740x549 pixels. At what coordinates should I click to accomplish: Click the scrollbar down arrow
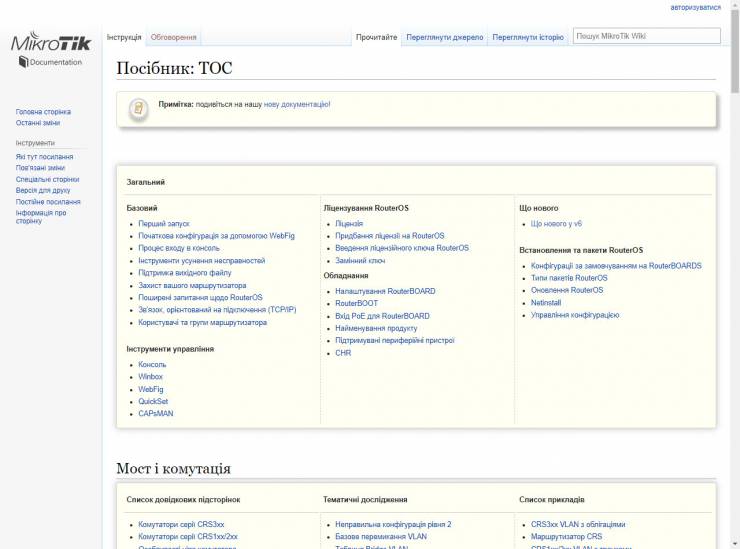coord(735,544)
